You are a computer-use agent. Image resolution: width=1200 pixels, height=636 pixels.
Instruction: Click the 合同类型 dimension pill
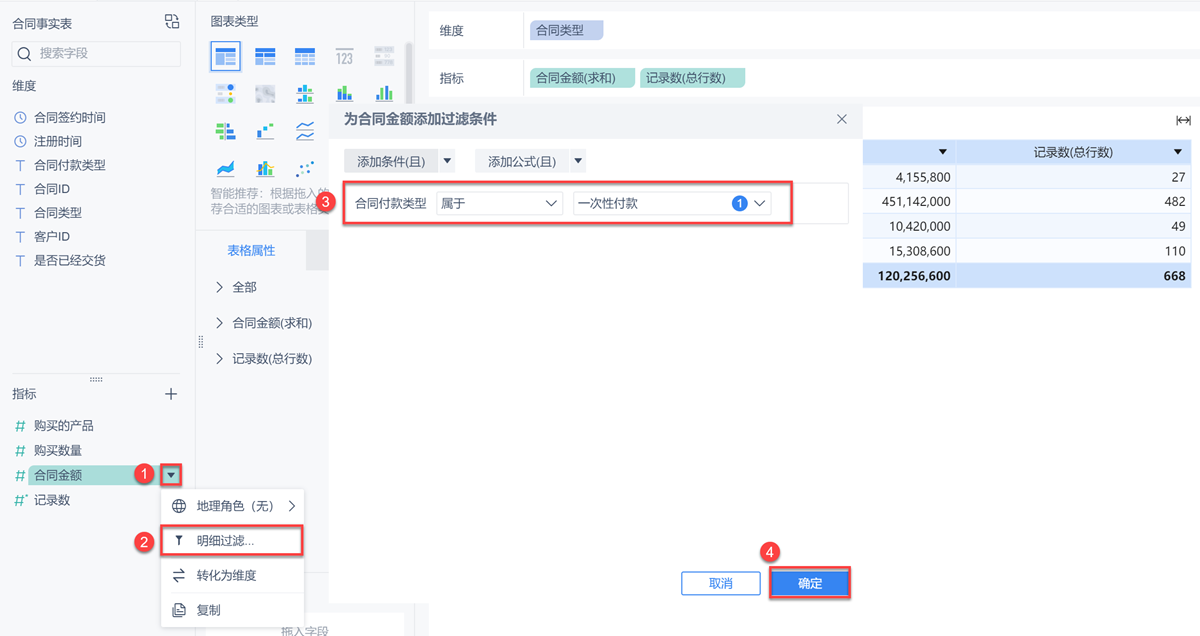click(566, 31)
